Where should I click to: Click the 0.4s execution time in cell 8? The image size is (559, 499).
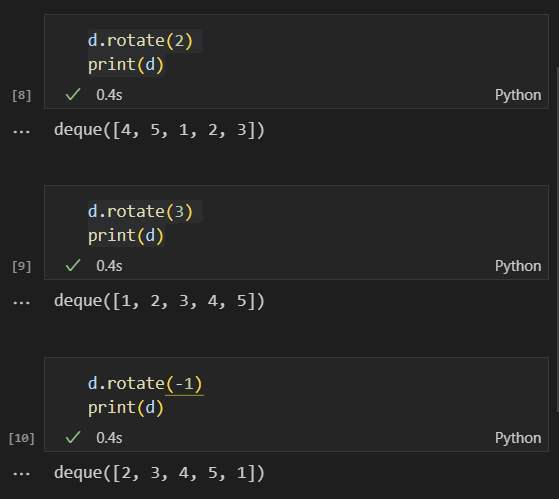tap(109, 95)
